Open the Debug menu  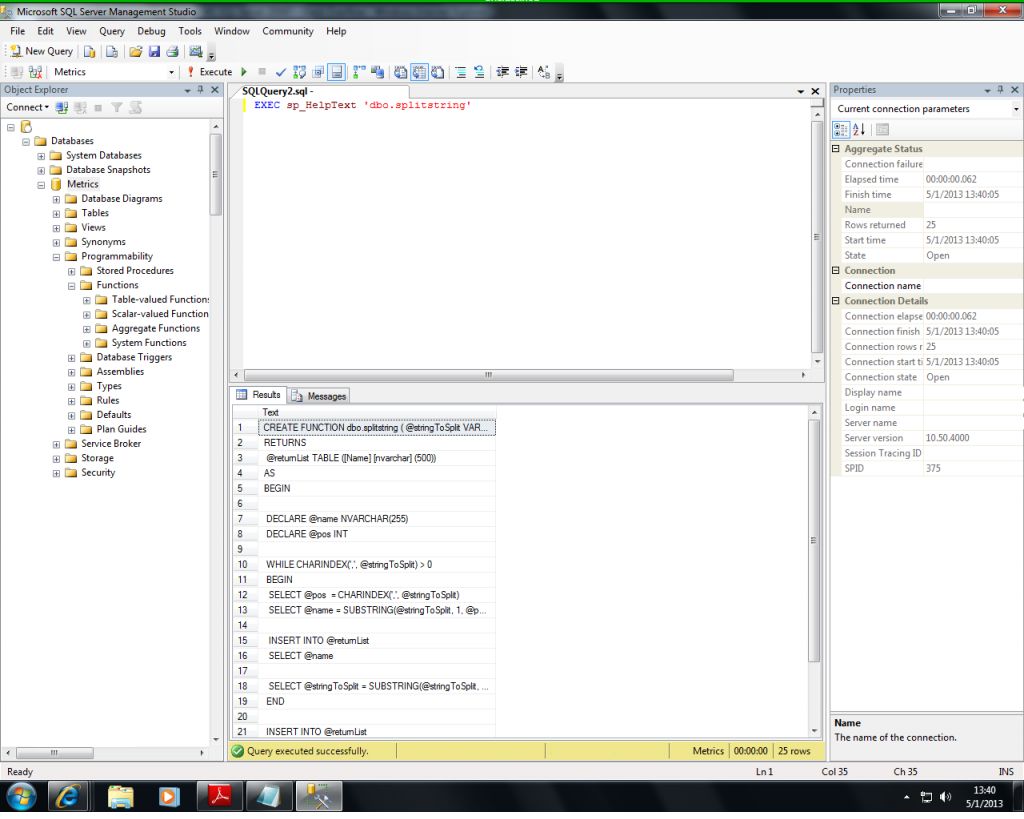[151, 31]
